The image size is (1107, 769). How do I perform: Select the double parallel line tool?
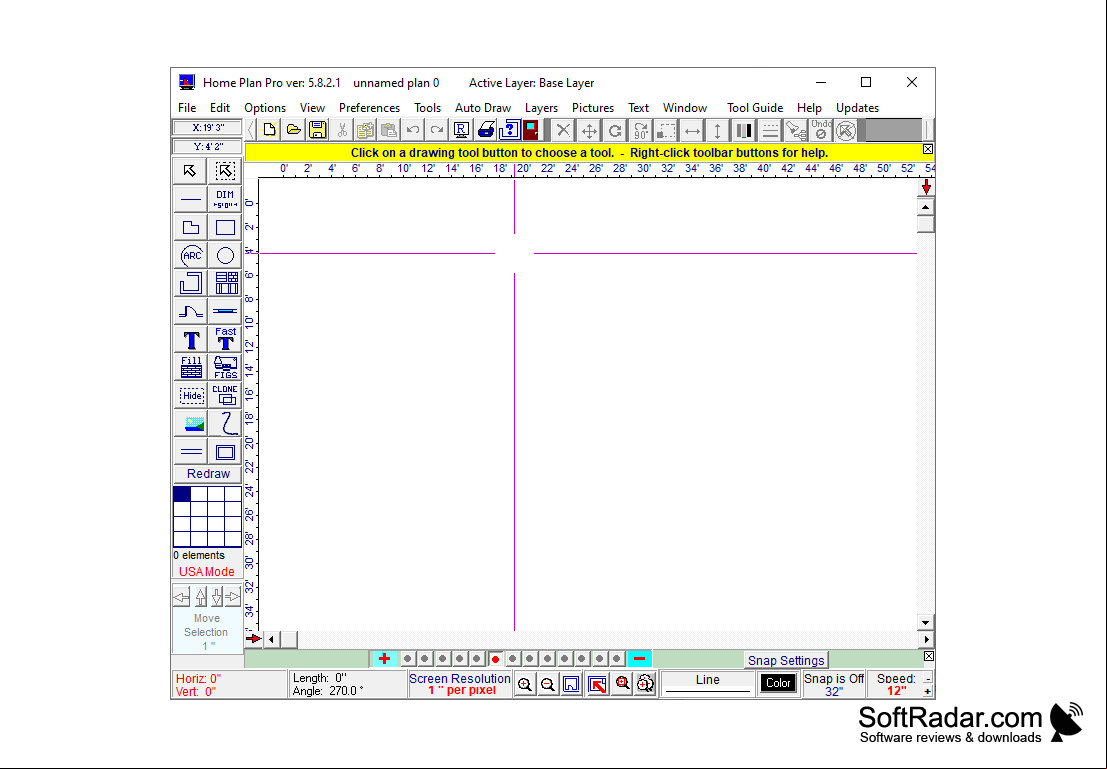pos(190,451)
